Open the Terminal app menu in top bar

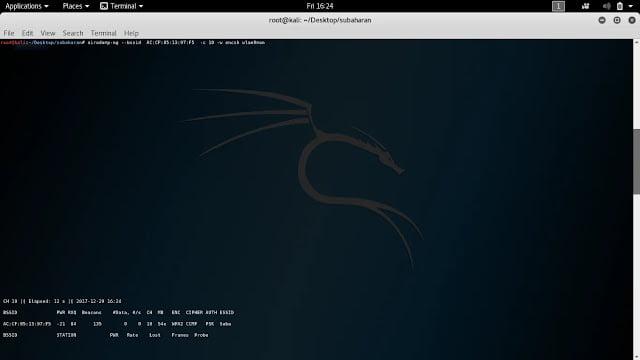tap(122, 6)
